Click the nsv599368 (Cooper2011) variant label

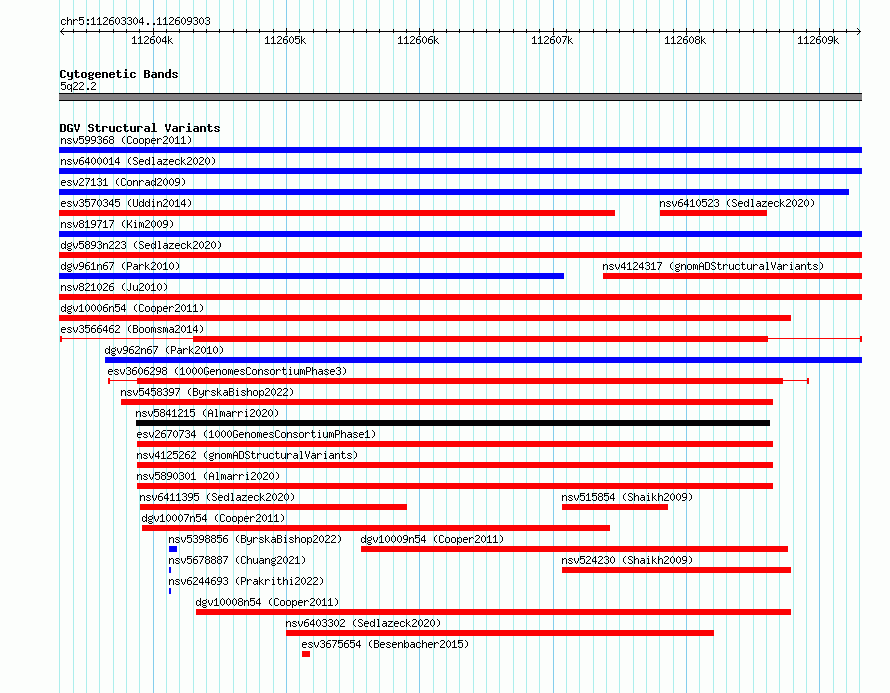[126, 140]
